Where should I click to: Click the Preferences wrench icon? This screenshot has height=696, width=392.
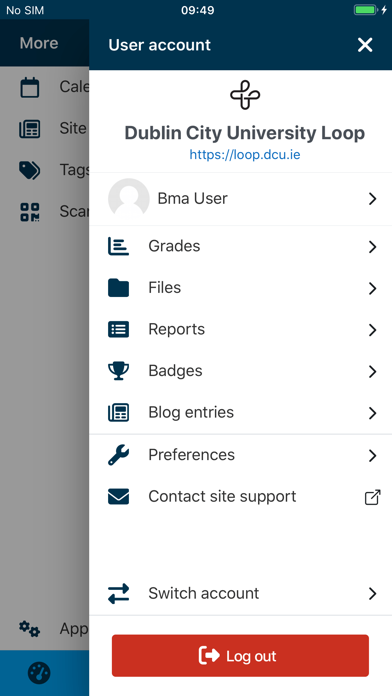119,455
